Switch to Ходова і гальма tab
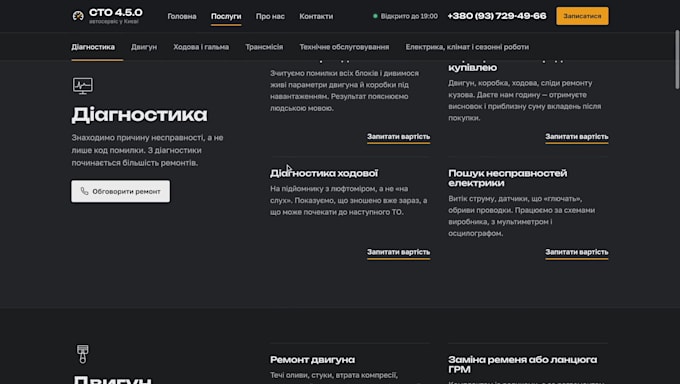Screen dimensions: 680x384 tap(201, 47)
